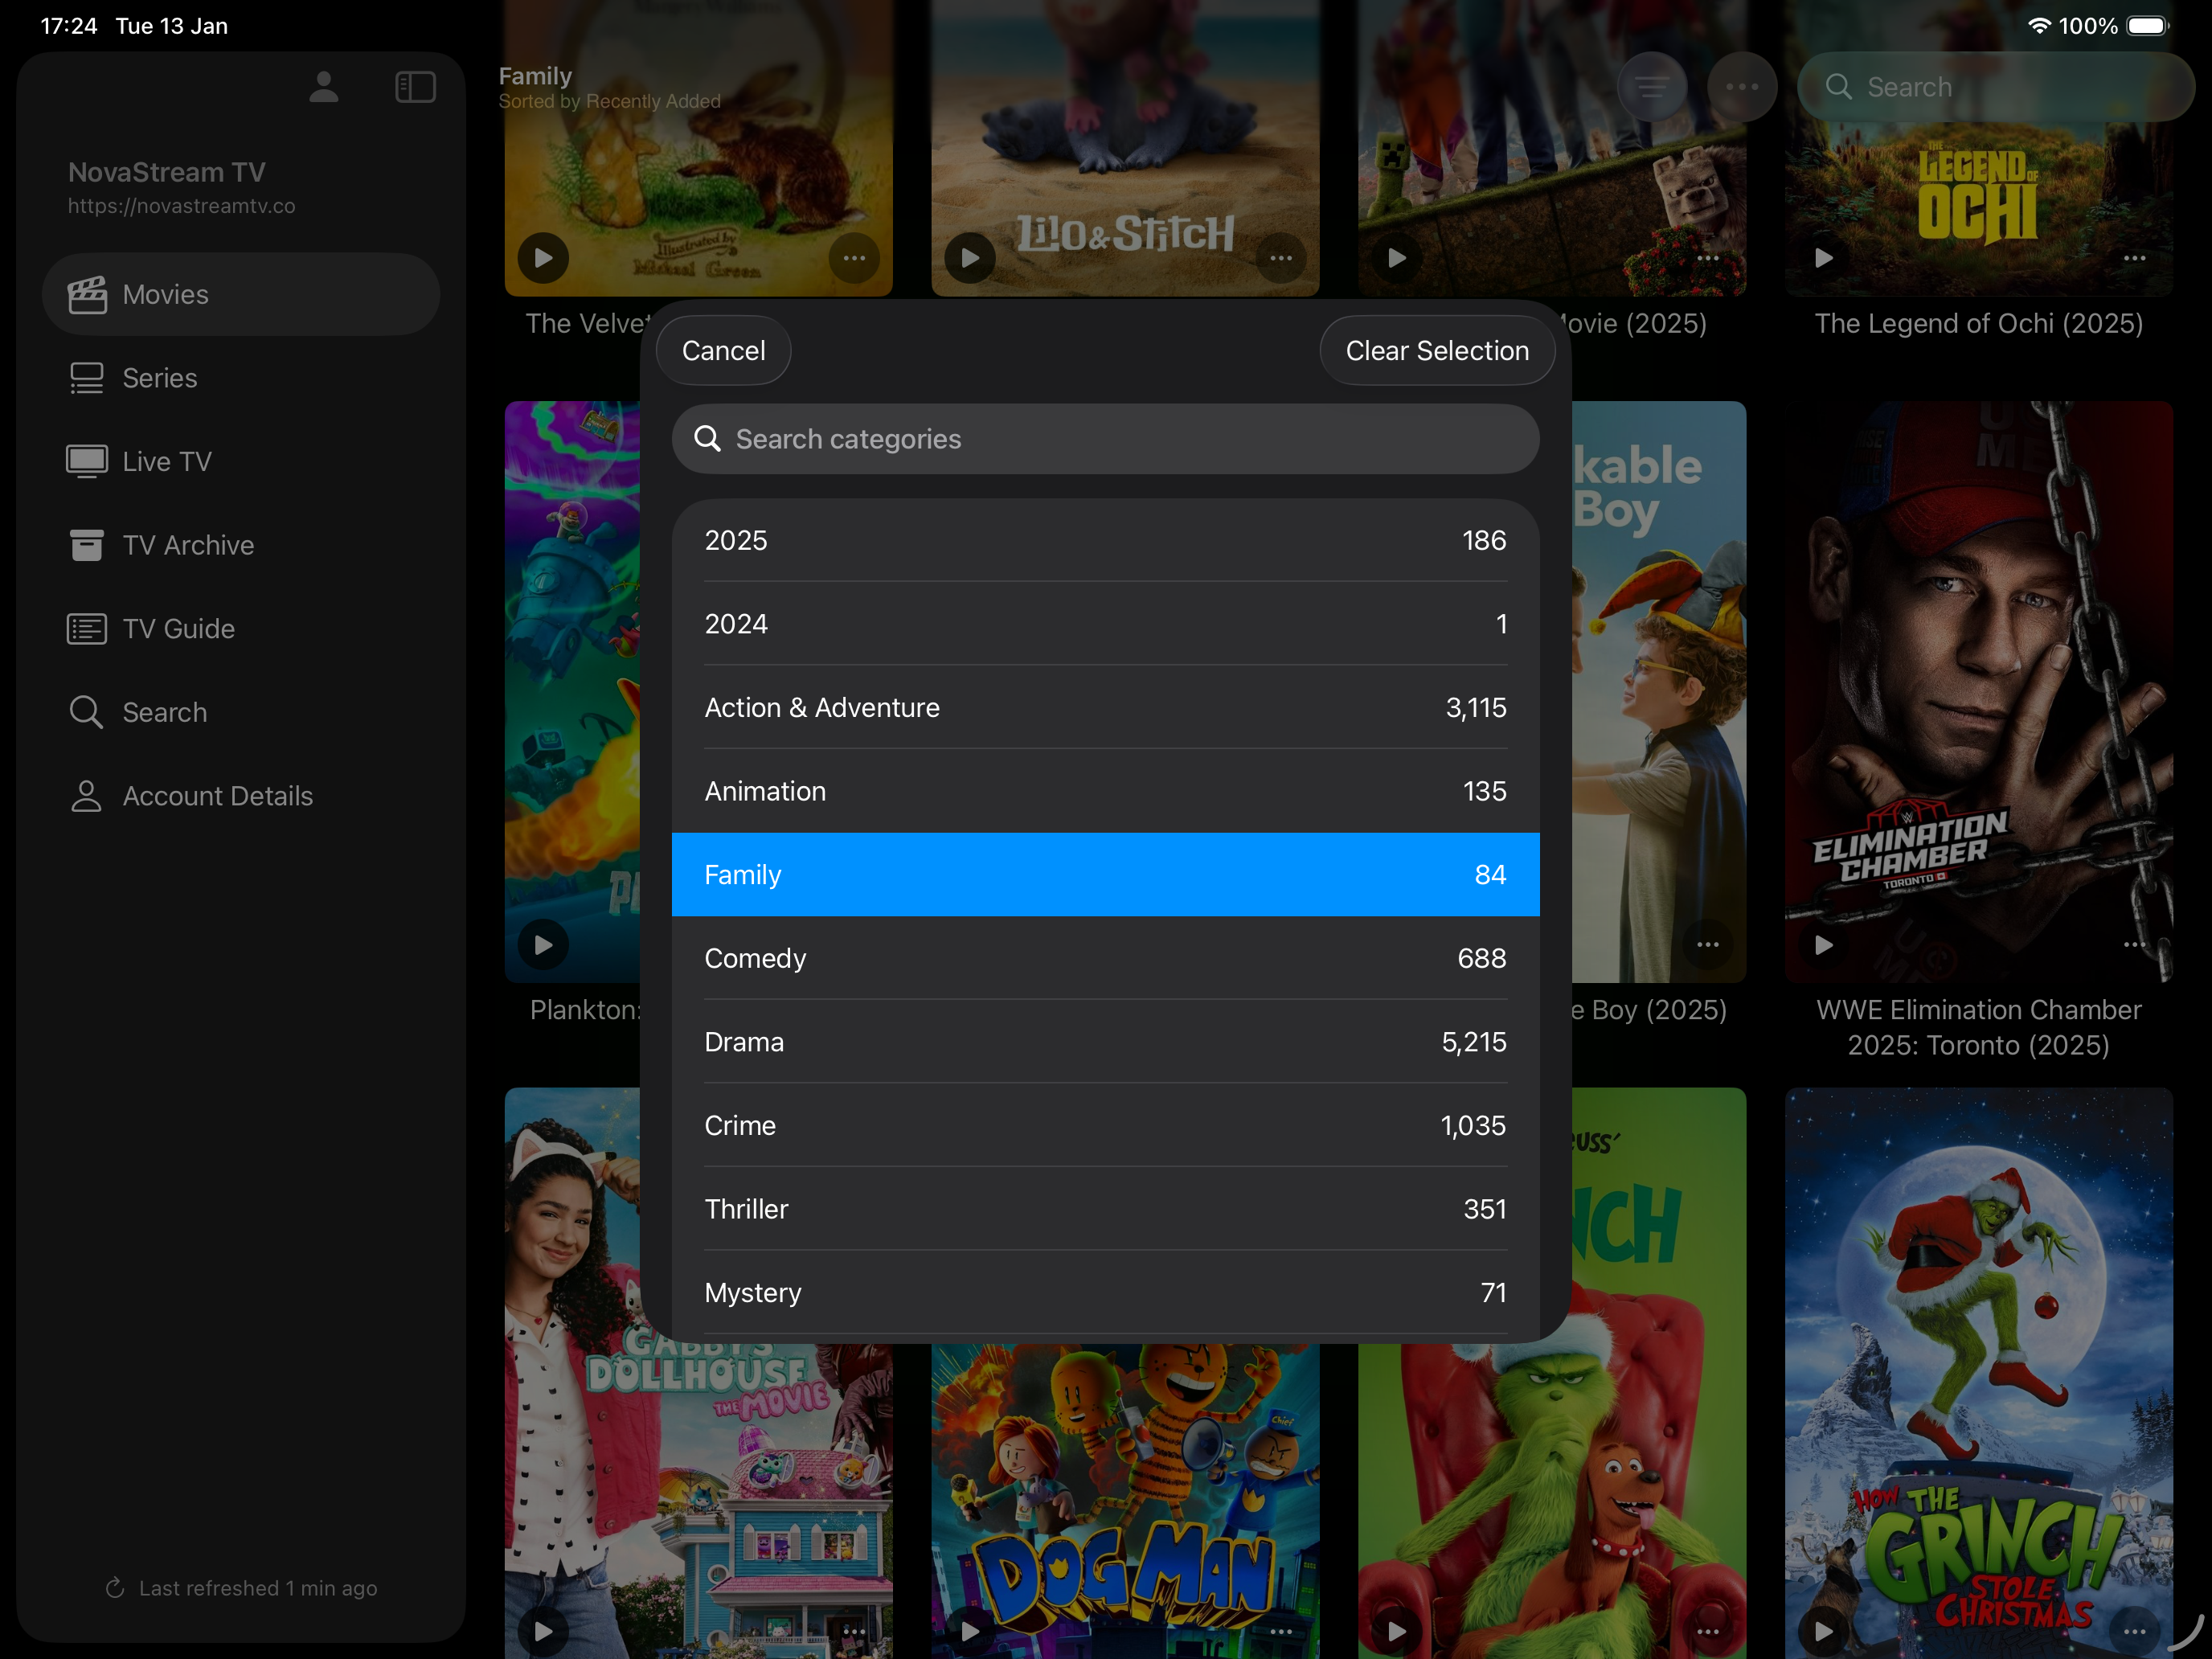The height and width of the screenshot is (1659, 2212).
Task: Open the TV Archive section
Action: [x=241, y=545]
